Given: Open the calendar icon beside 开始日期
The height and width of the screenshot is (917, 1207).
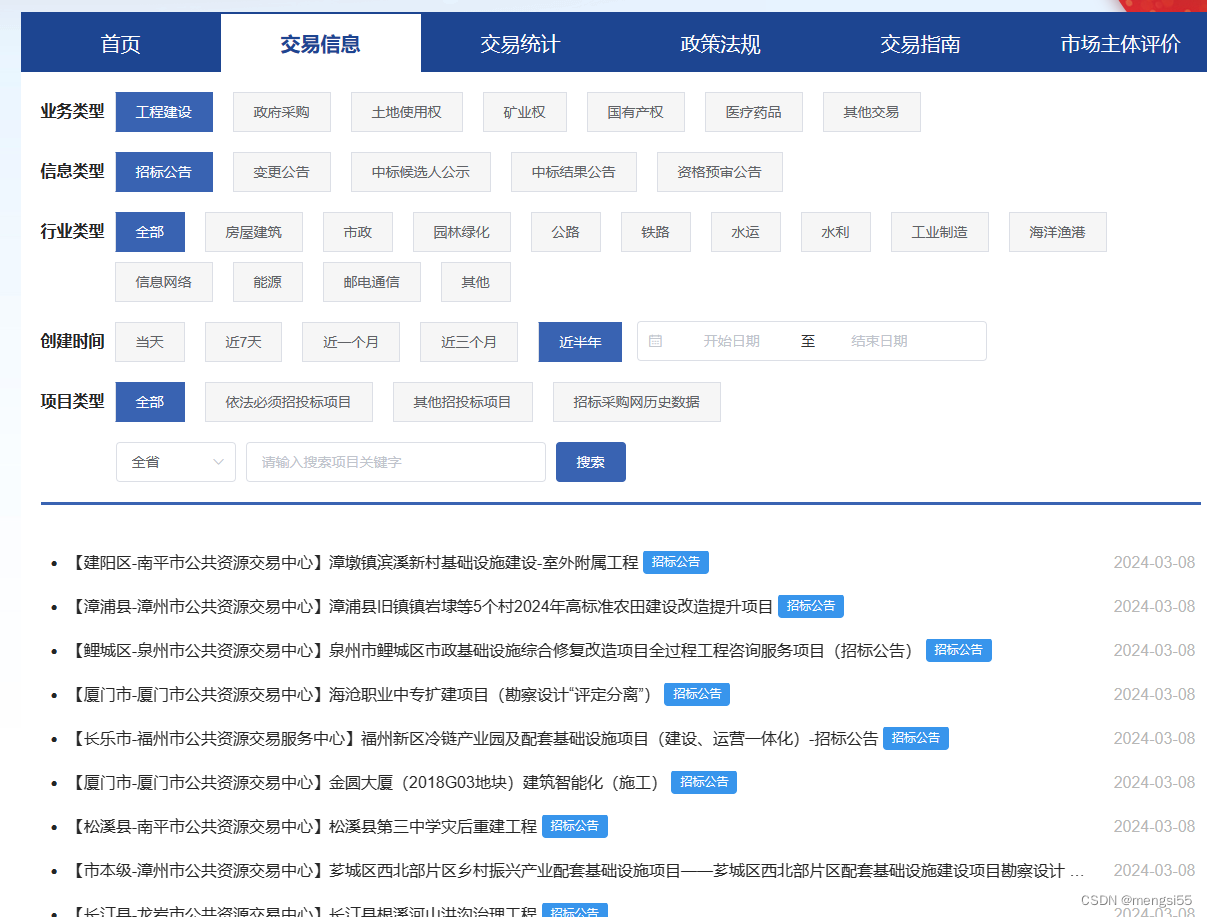Looking at the screenshot, I should pos(655,341).
